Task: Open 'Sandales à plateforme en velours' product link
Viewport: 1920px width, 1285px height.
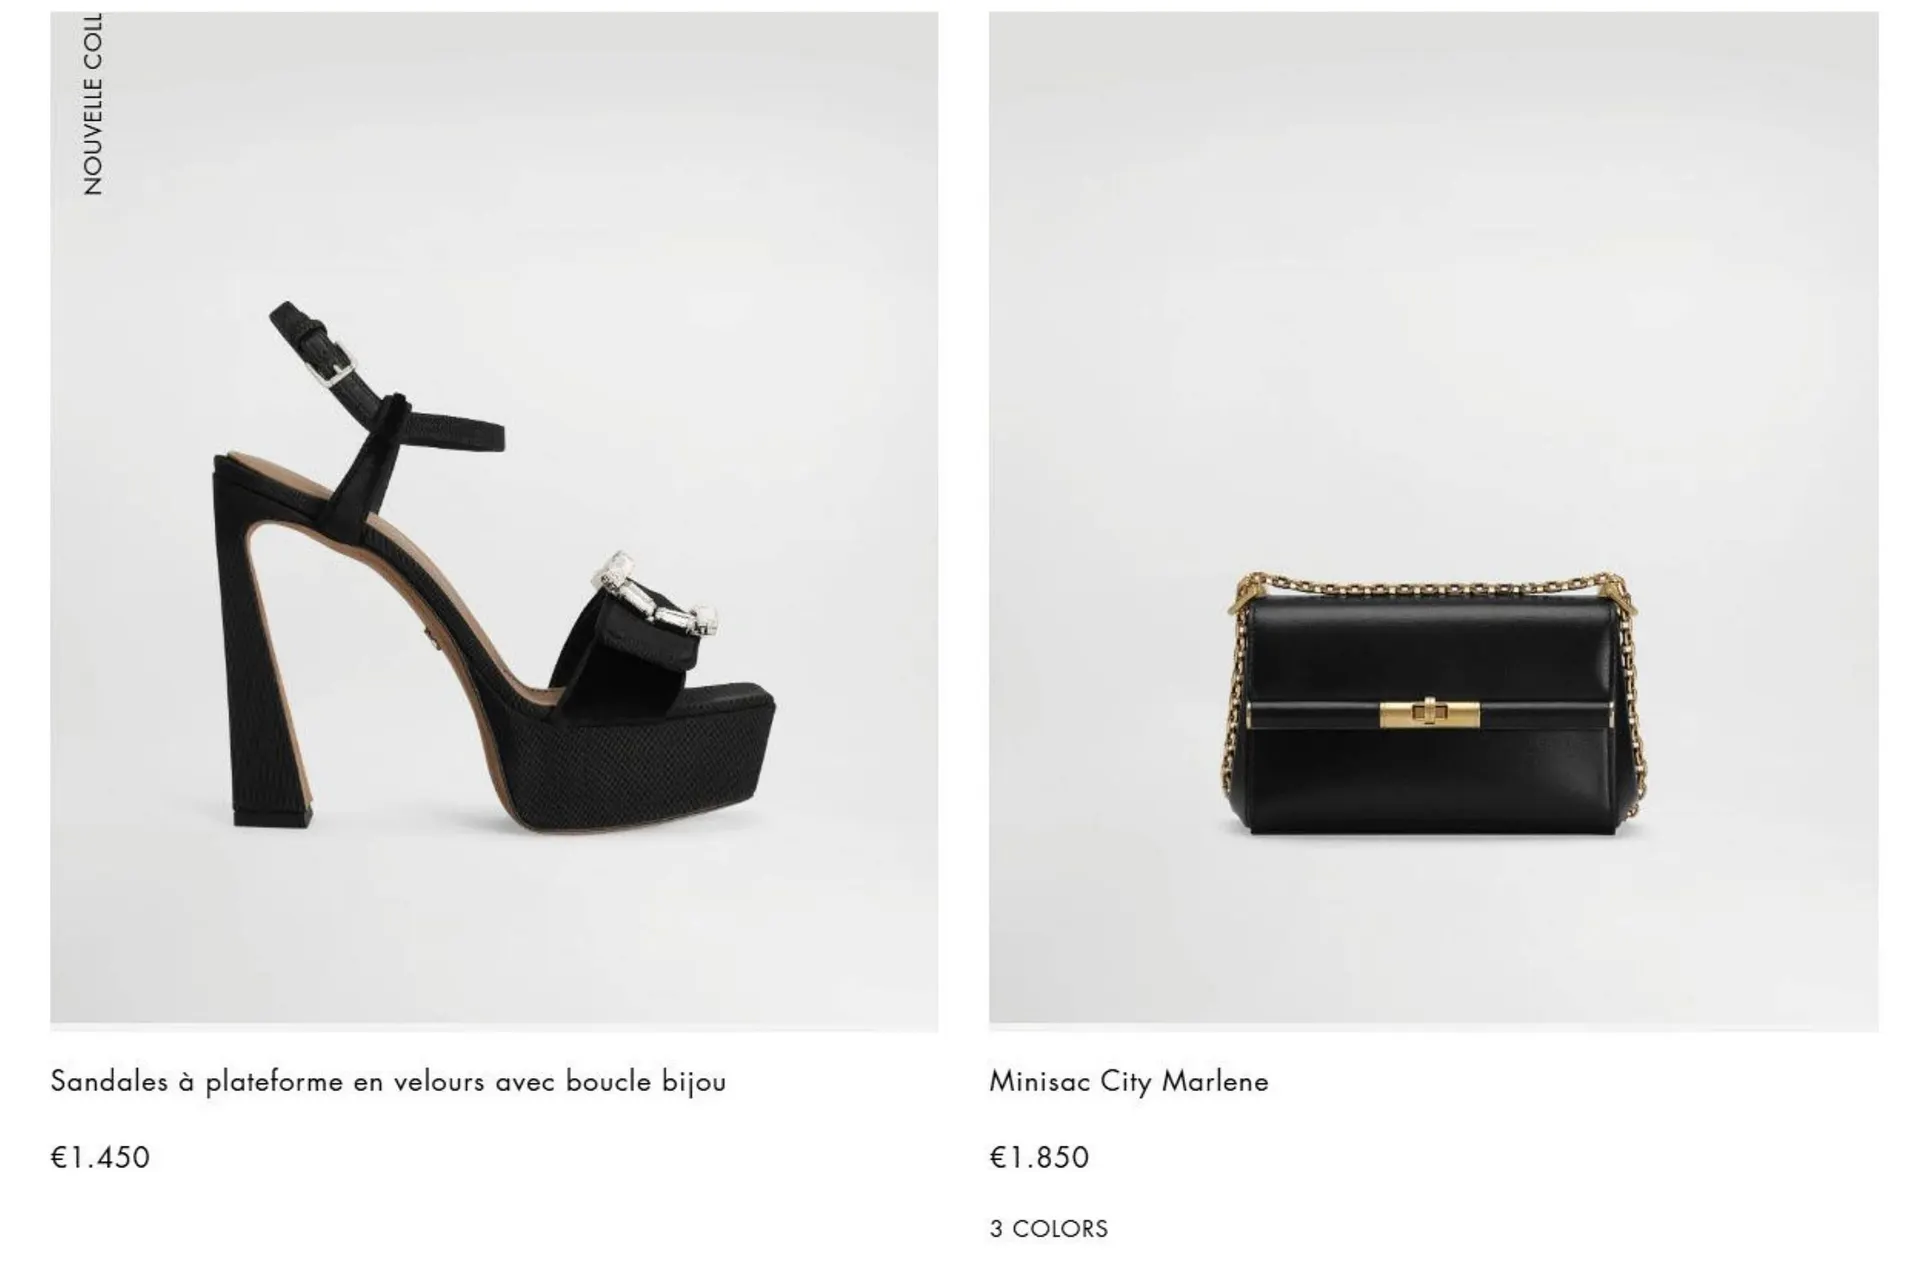Action: coord(388,1081)
